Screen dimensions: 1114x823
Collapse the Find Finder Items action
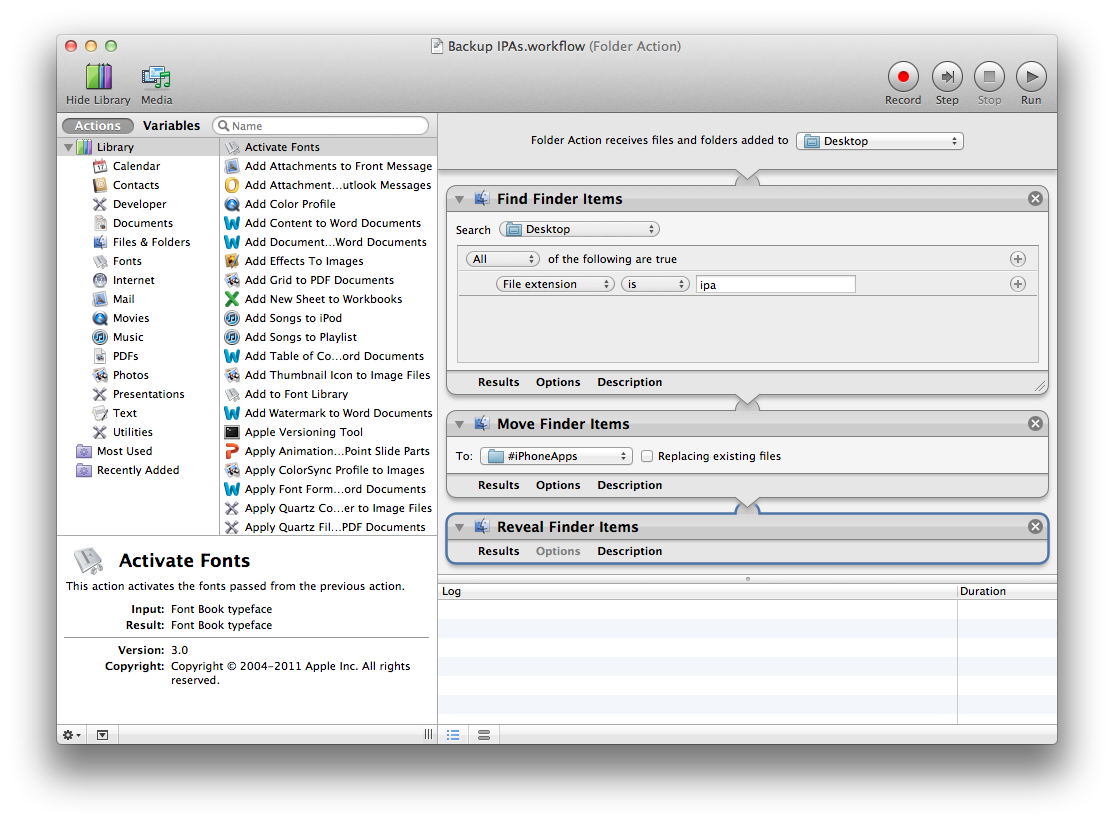click(460, 200)
